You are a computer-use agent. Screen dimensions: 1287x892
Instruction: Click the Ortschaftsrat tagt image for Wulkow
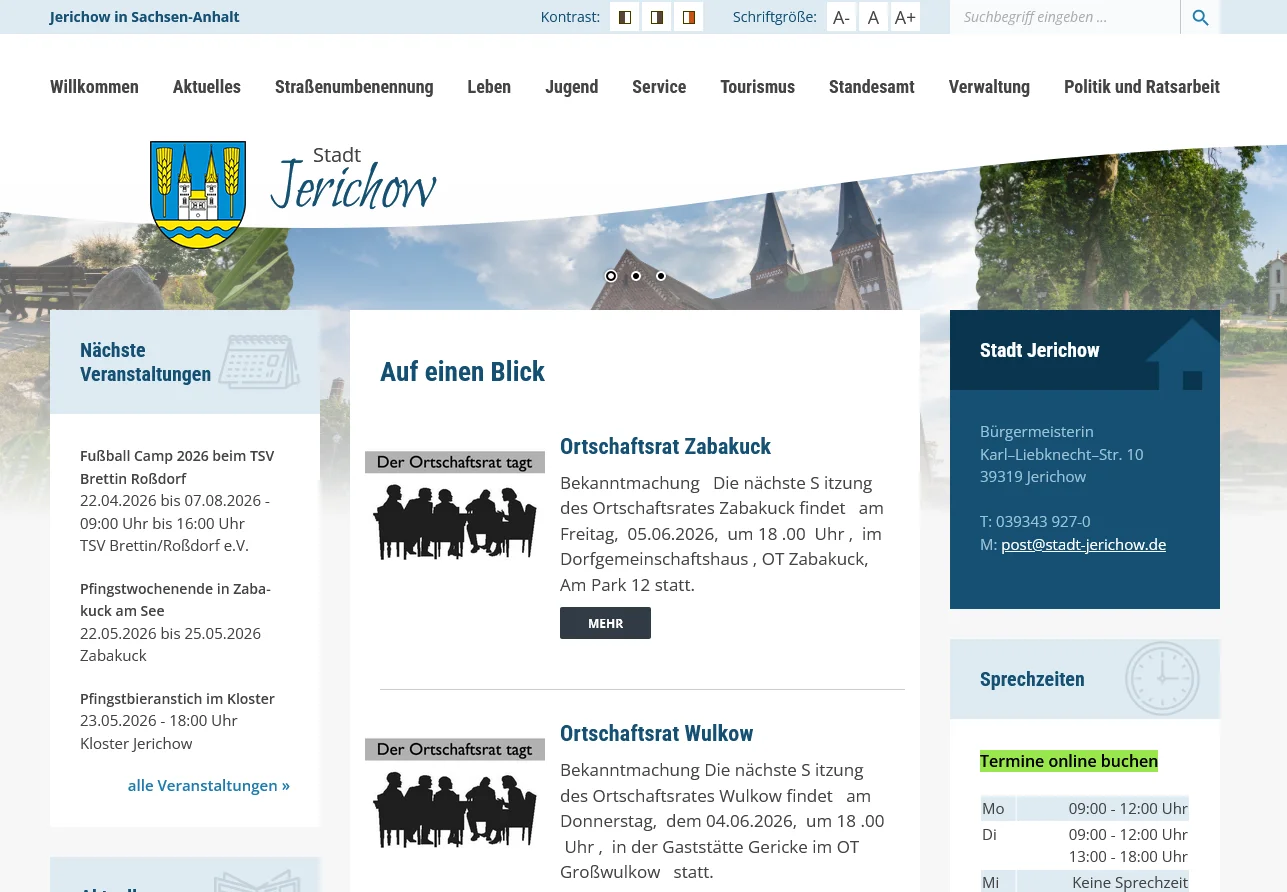[455, 793]
